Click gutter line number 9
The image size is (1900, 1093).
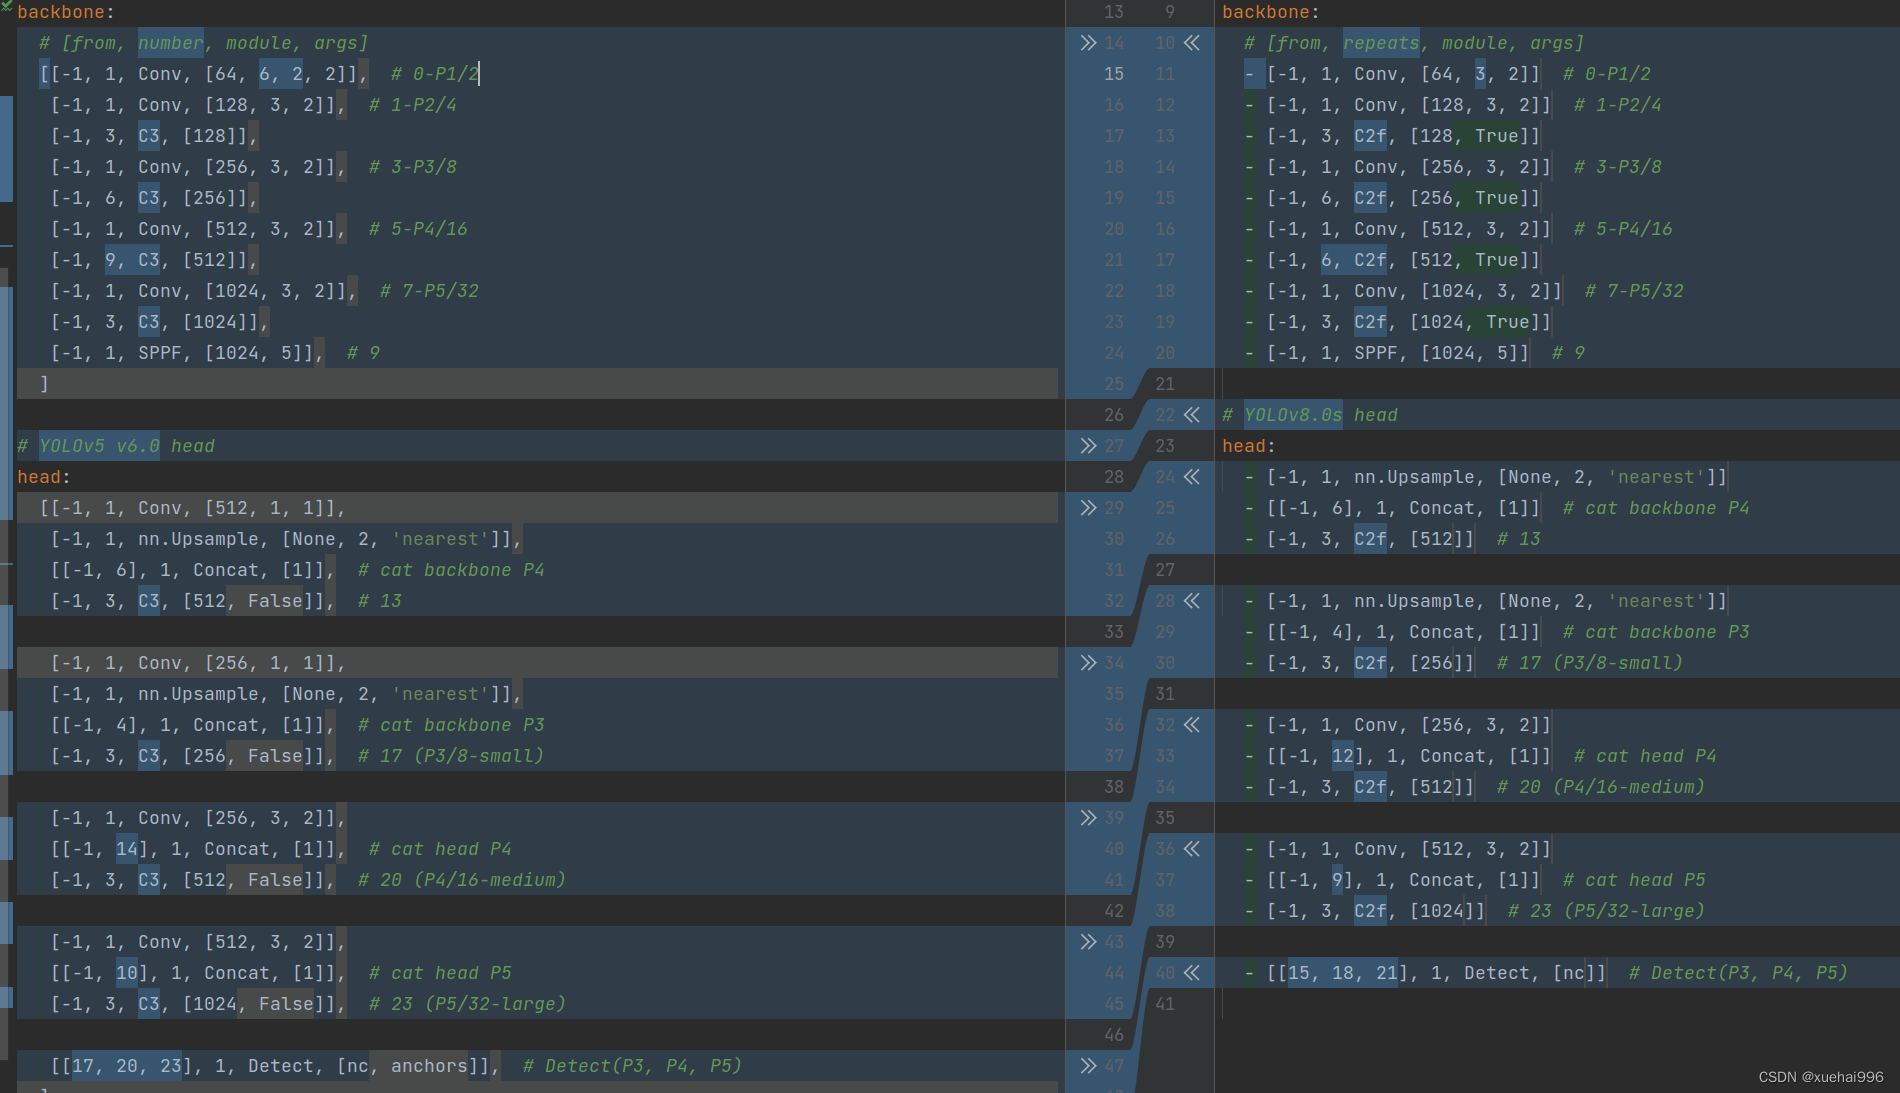1170,12
